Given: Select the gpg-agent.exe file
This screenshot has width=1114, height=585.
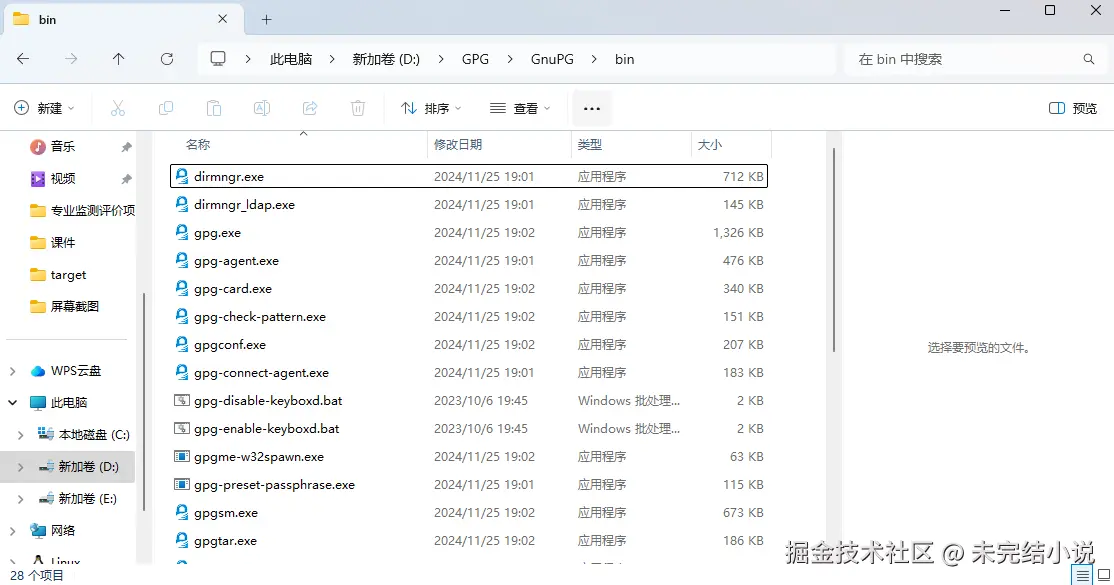Looking at the screenshot, I should click(x=469, y=261).
